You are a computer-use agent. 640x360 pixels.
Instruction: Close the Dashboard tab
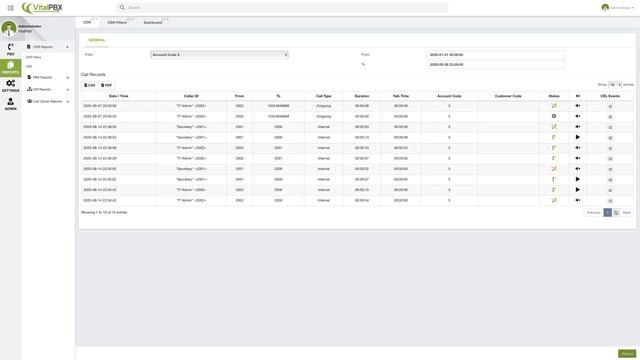tap(167, 19)
